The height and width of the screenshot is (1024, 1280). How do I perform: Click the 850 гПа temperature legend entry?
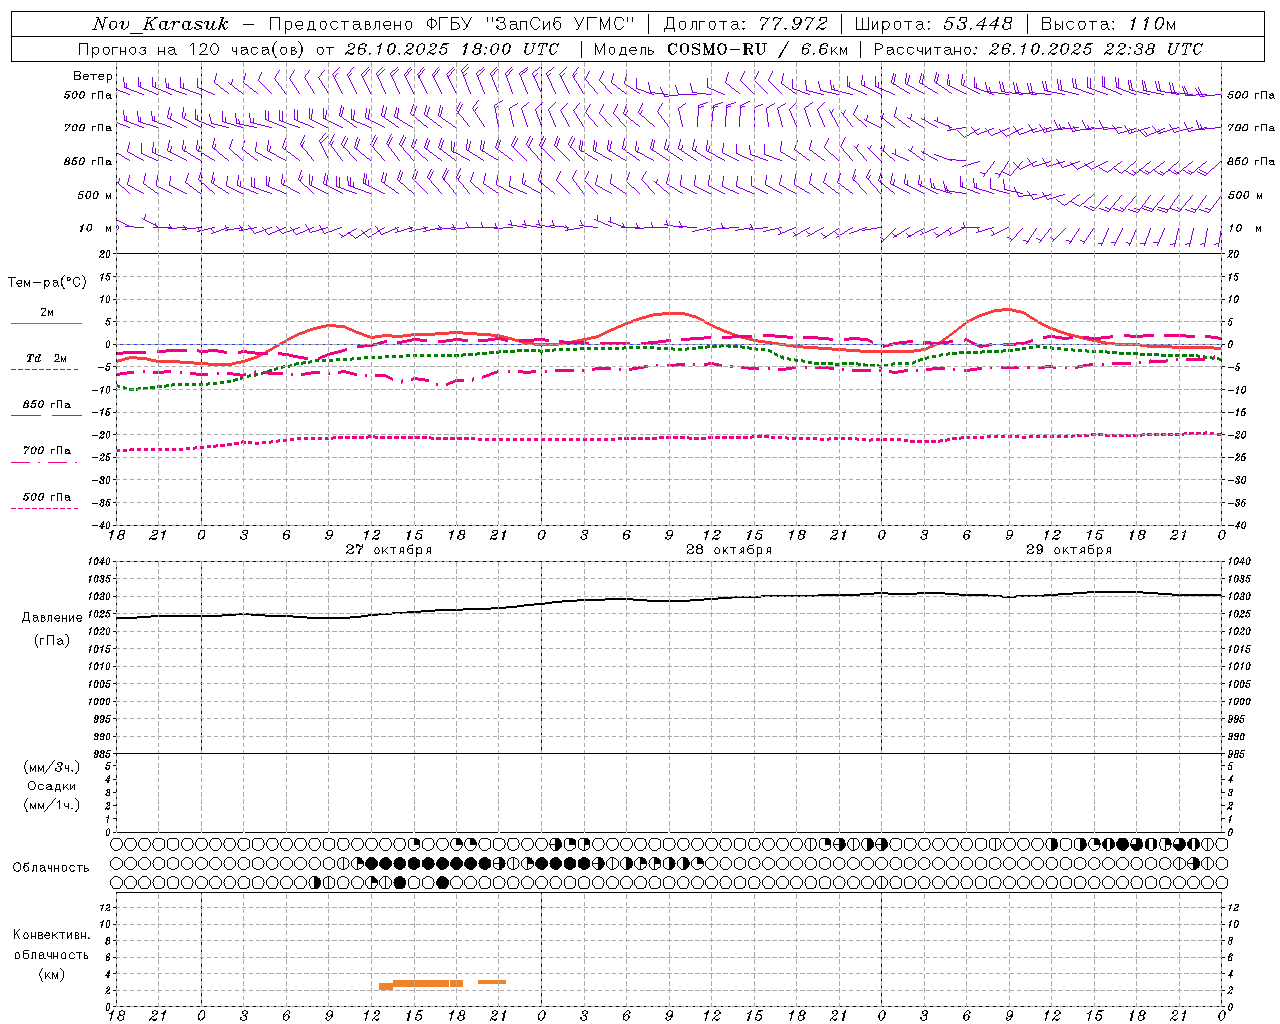coord(46,406)
